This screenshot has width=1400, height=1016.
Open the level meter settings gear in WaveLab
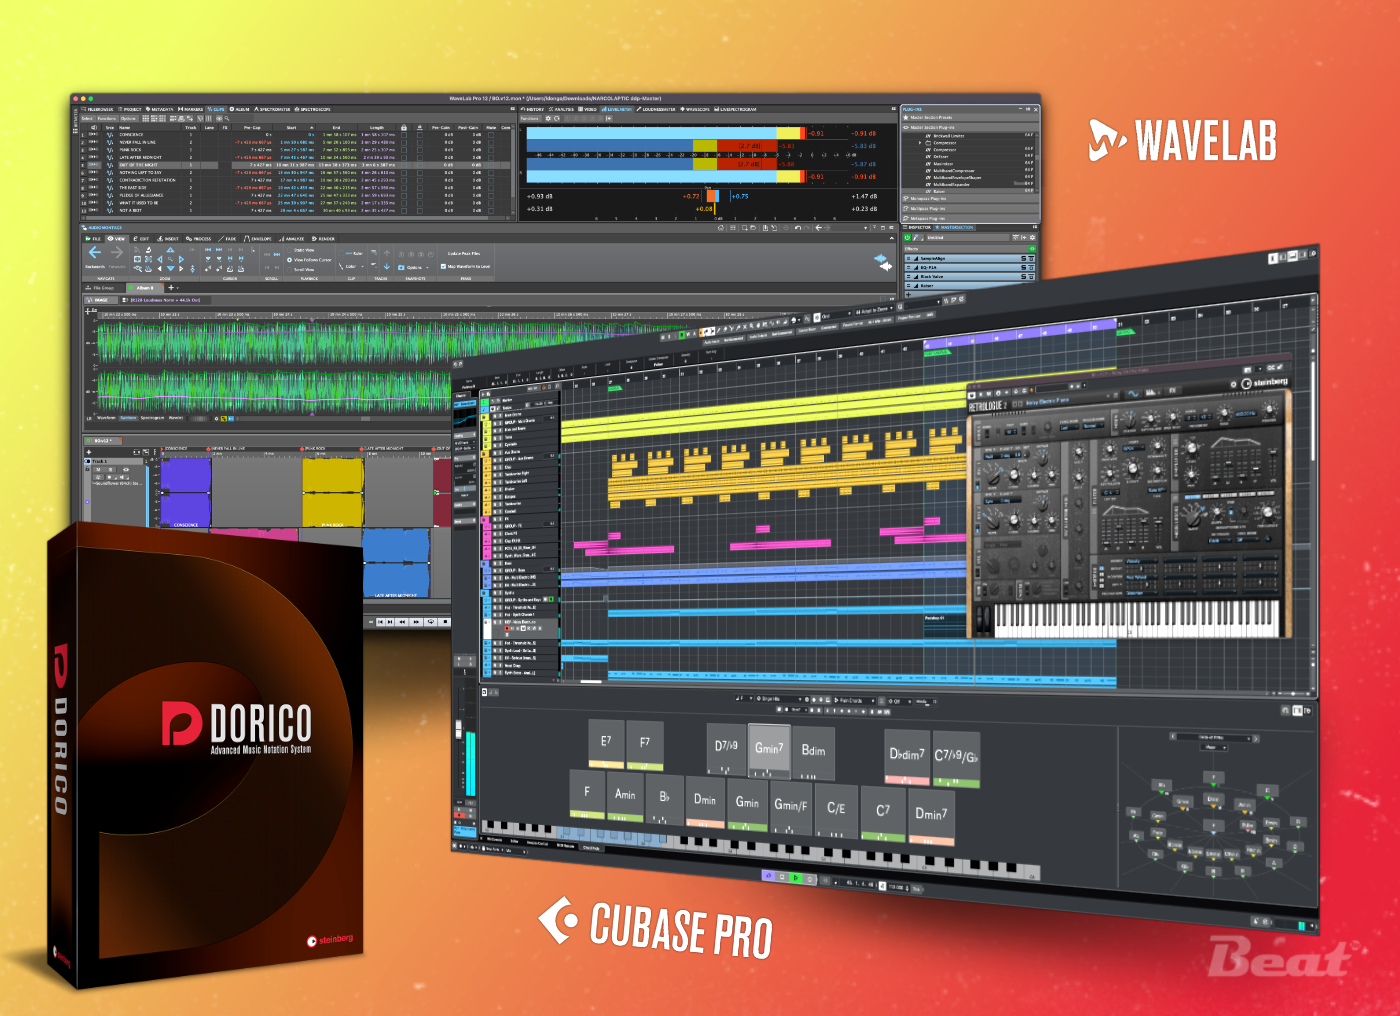548,118
